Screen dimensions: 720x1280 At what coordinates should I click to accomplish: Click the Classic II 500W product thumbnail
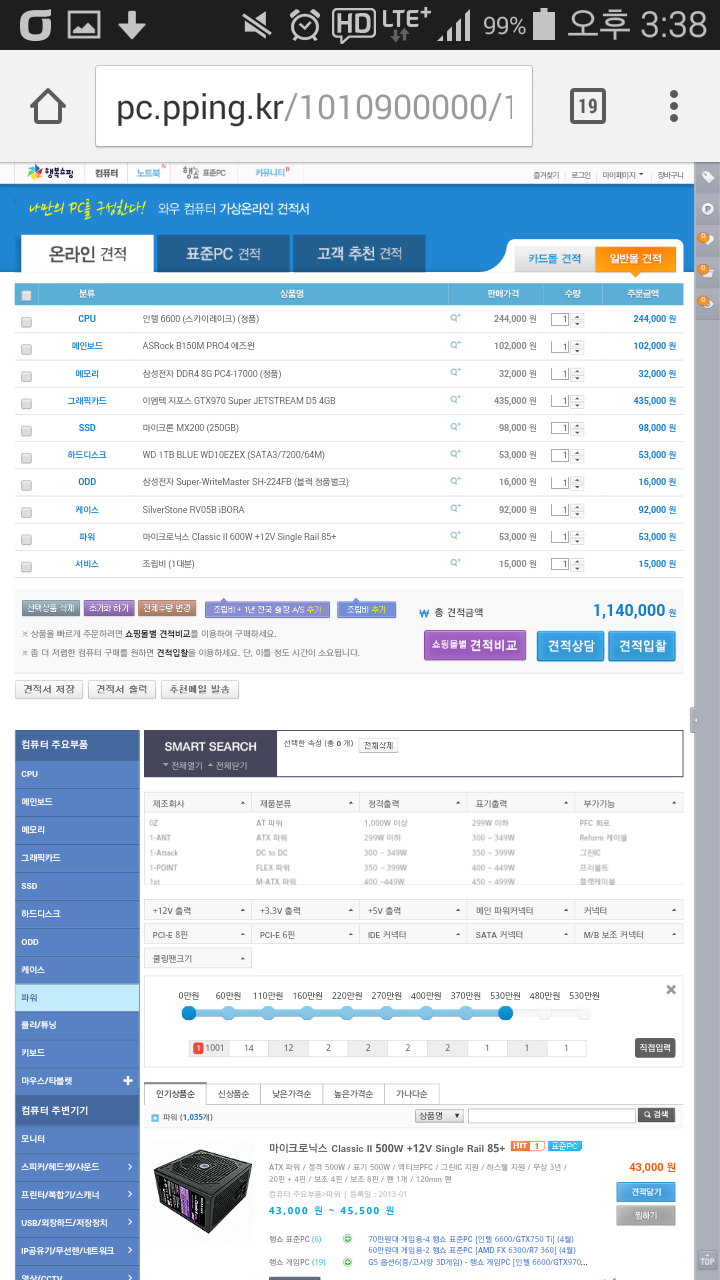(203, 1189)
